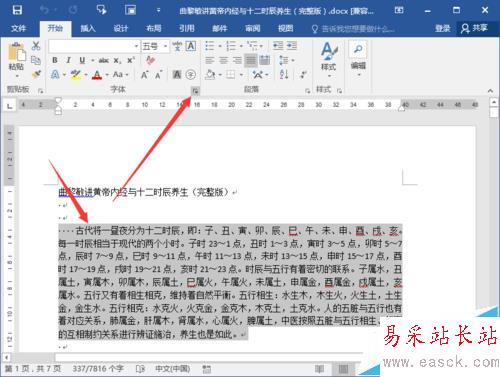Open the Paragraph dialog launcher
Image resolution: width=500 pixels, height=377 pixels.
pos(307,90)
